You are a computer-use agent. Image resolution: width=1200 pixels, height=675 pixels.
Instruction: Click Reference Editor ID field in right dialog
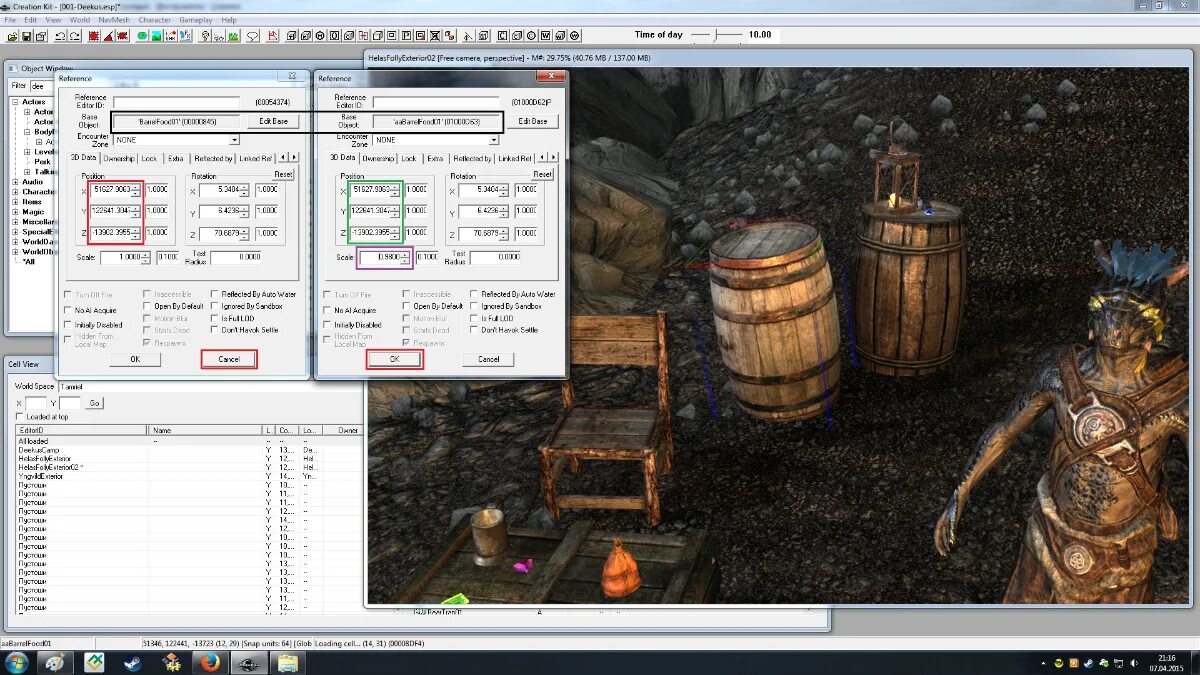436,102
